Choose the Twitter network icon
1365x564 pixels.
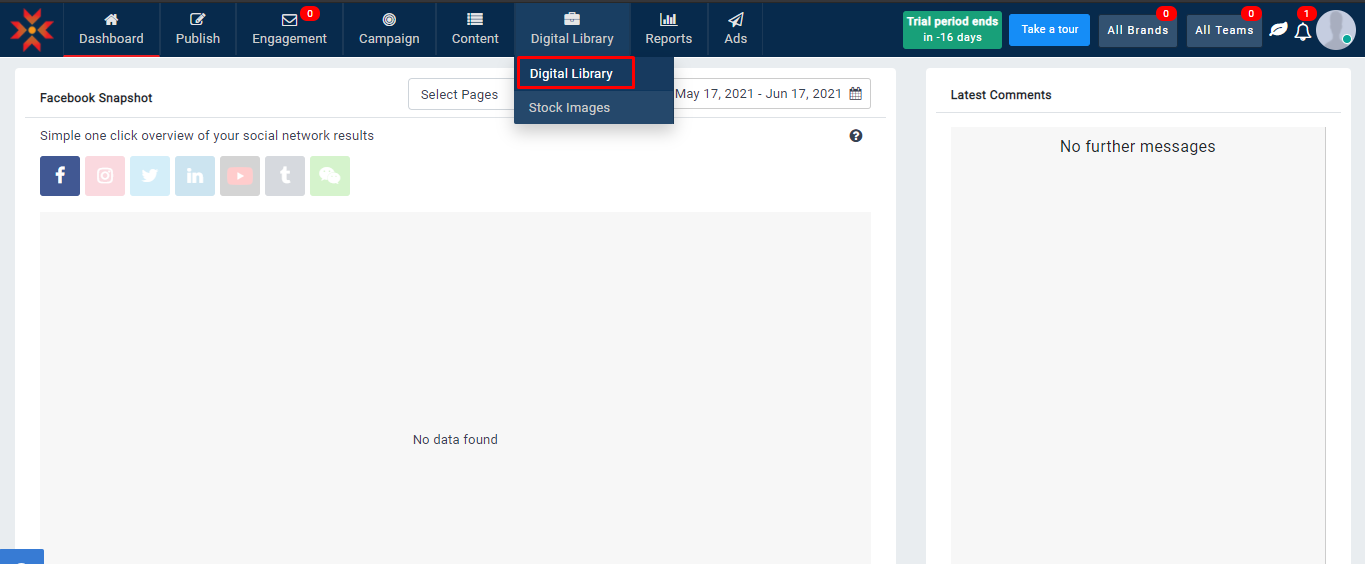click(x=150, y=176)
